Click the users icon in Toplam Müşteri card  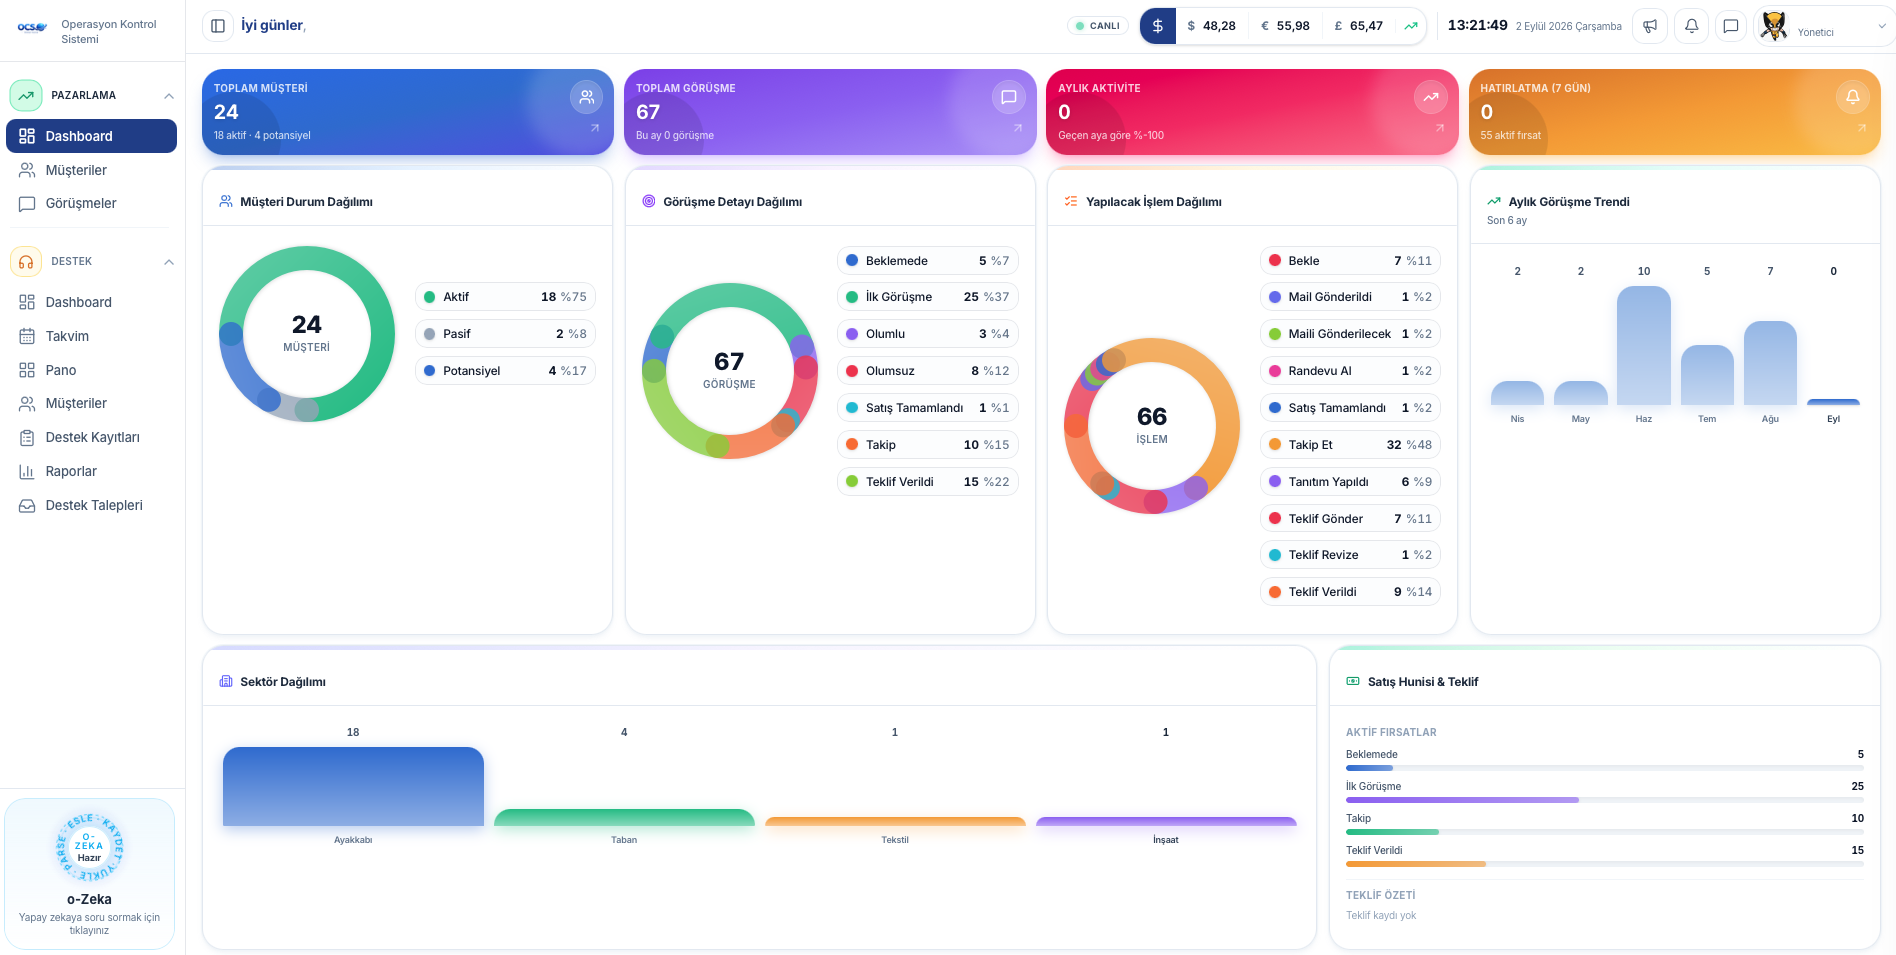click(587, 97)
